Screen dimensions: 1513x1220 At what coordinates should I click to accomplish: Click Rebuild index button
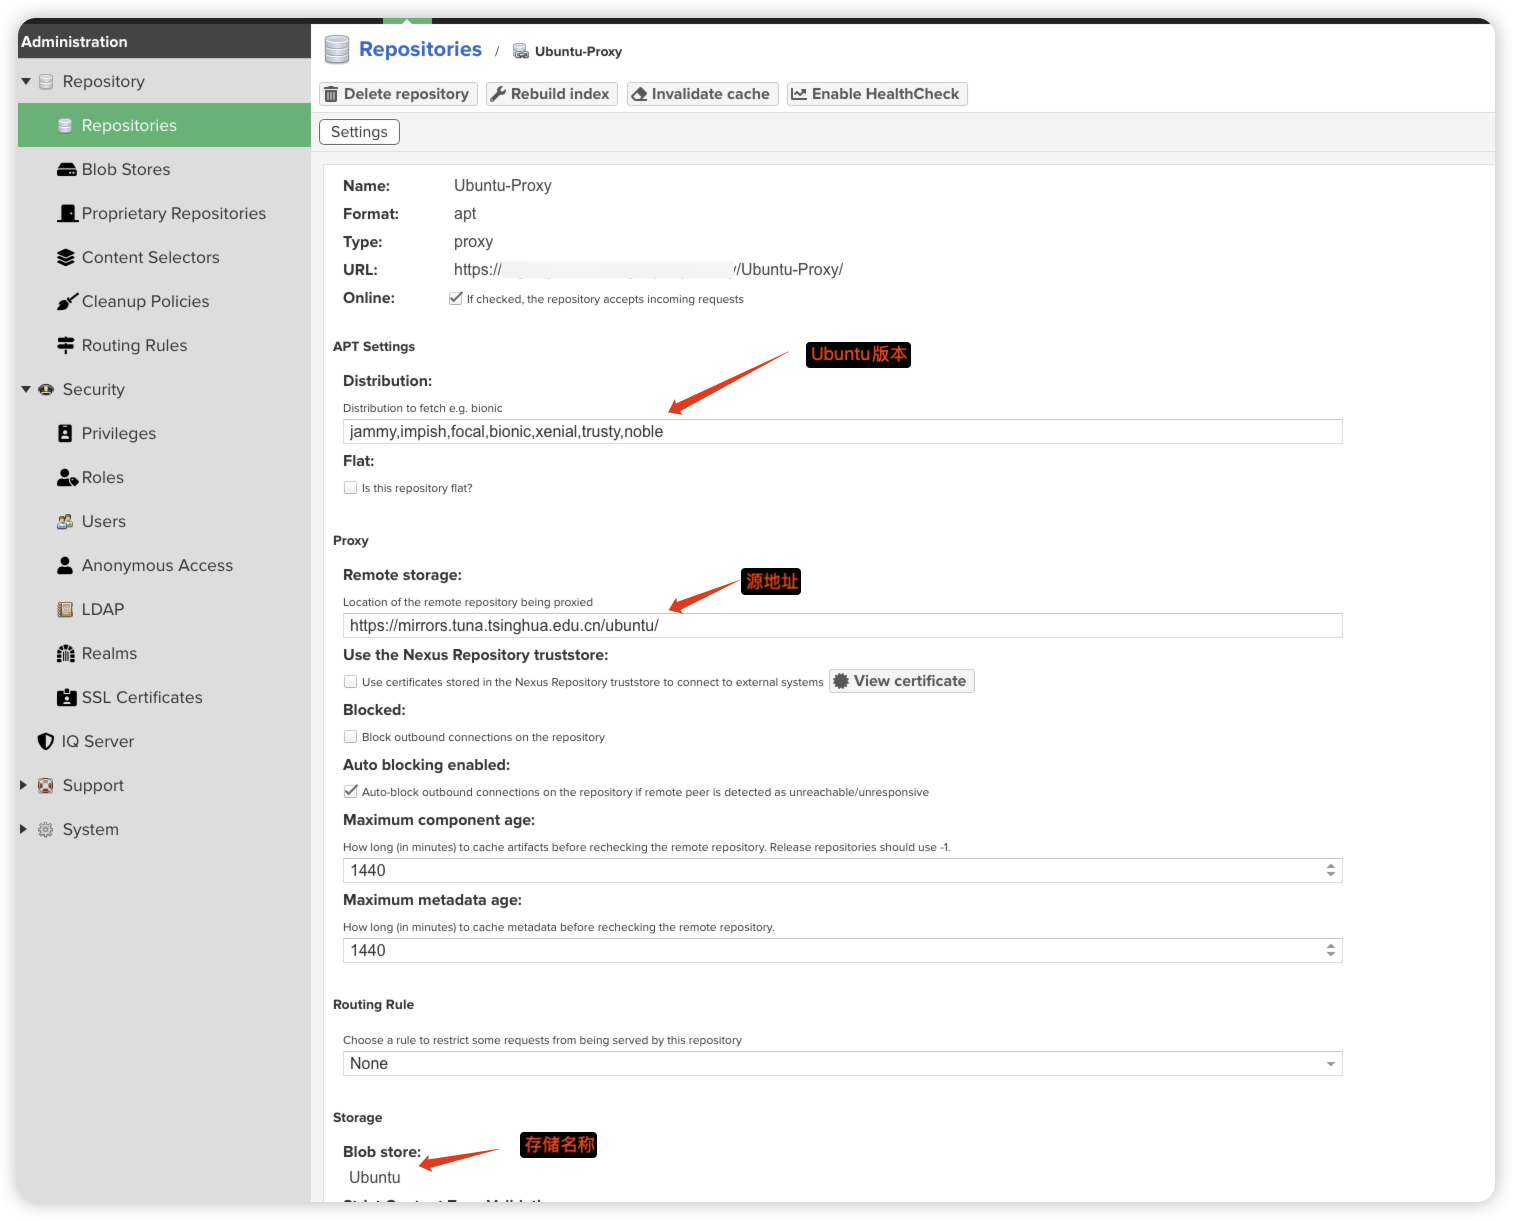551,94
